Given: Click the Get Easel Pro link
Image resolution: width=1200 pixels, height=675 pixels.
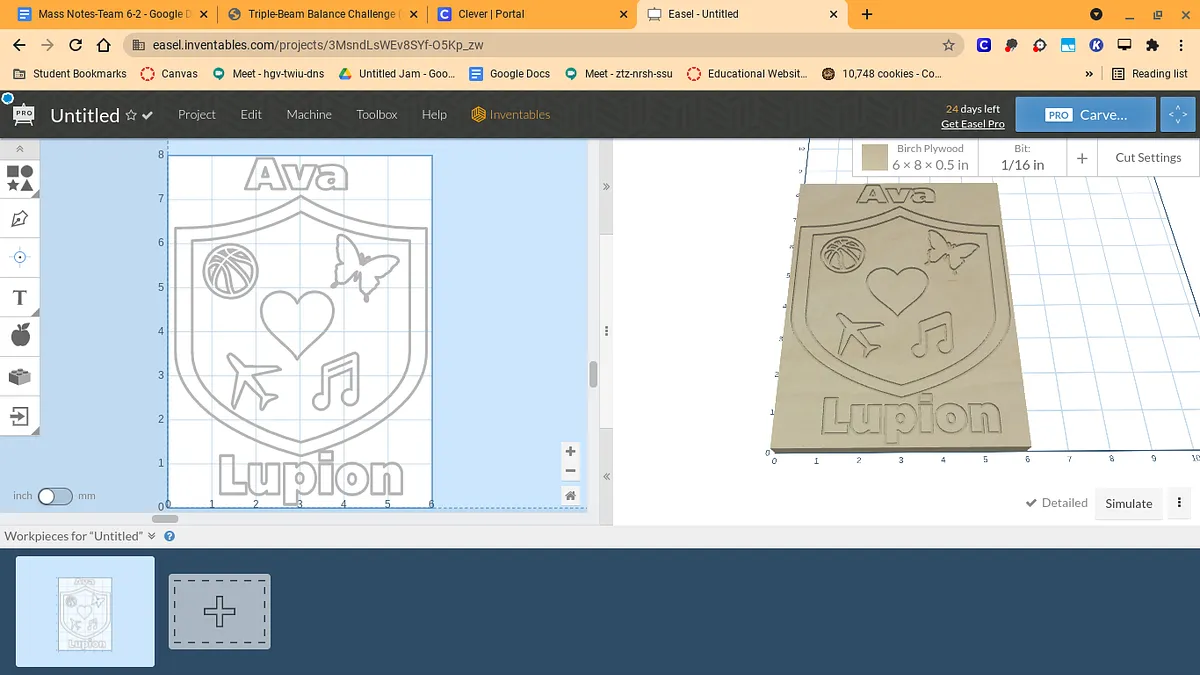Looking at the screenshot, I should (x=972, y=124).
